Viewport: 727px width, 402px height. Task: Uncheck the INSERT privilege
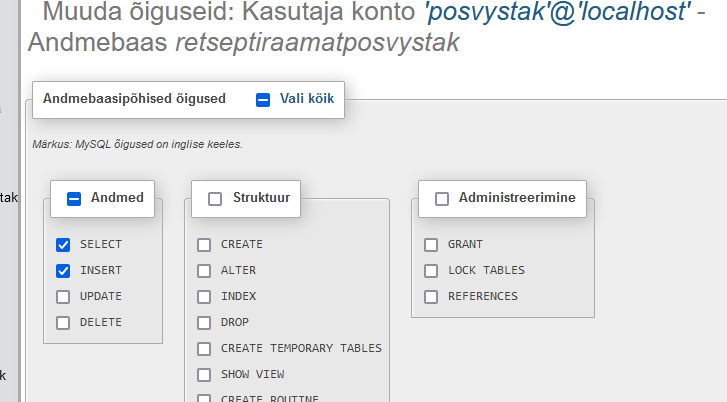63,270
